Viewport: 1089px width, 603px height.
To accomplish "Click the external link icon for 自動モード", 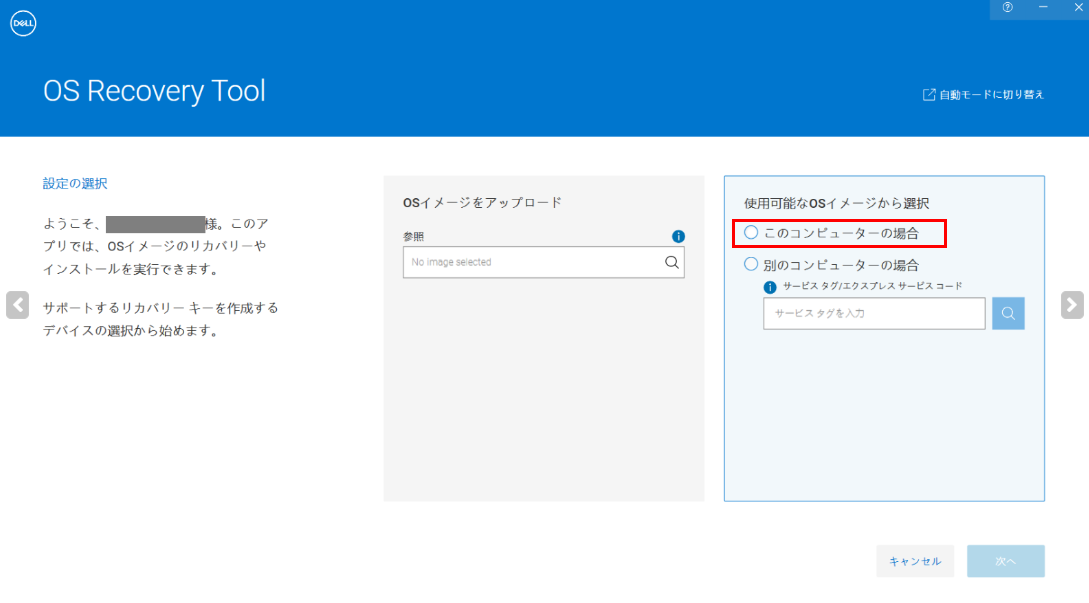I will (929, 94).
